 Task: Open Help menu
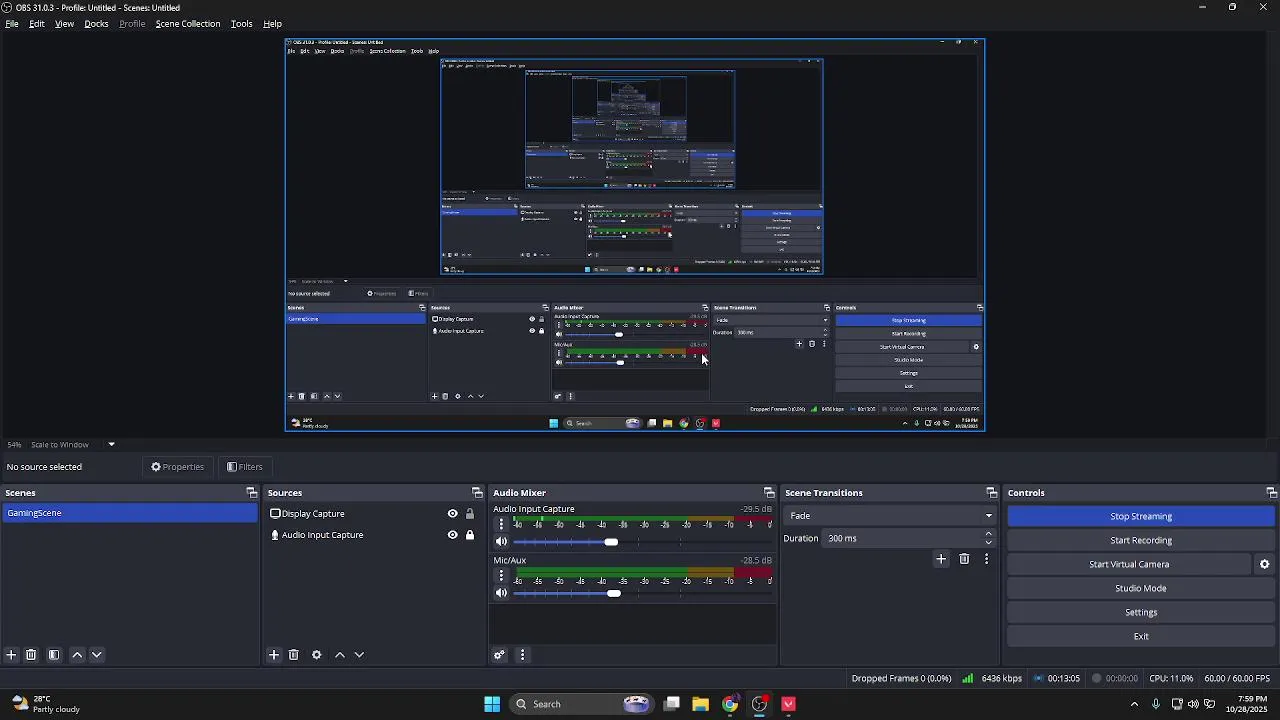(x=272, y=24)
